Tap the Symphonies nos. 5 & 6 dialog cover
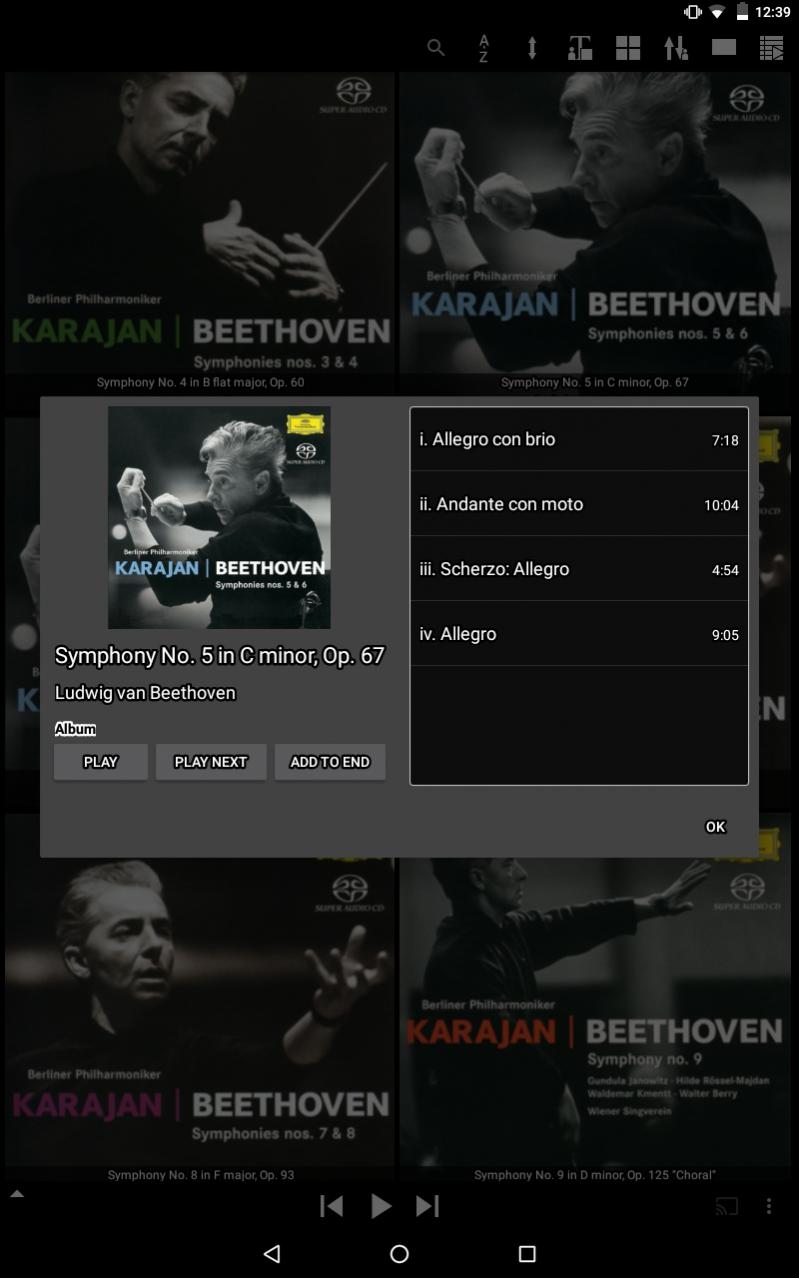Screen dimensions: 799x1278 coord(219,518)
